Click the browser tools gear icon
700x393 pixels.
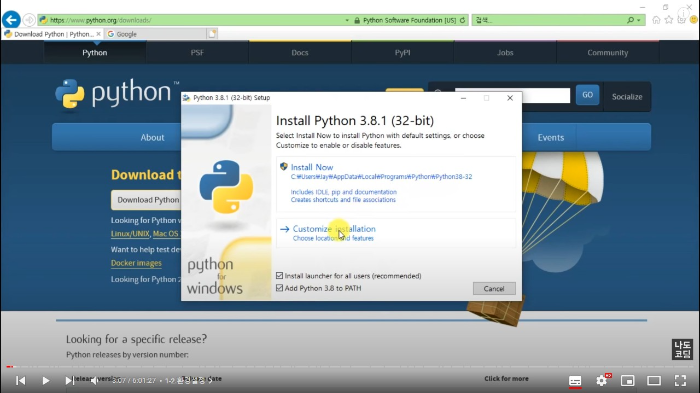point(681,20)
